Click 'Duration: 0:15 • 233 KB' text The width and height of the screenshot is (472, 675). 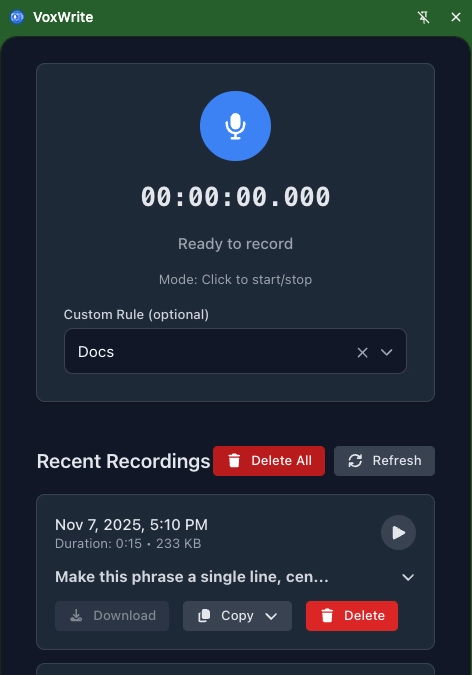point(128,544)
